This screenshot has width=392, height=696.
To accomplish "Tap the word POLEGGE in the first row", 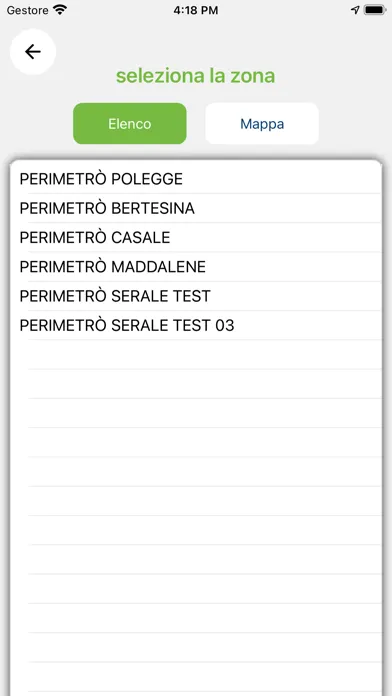I will (x=147, y=179).
